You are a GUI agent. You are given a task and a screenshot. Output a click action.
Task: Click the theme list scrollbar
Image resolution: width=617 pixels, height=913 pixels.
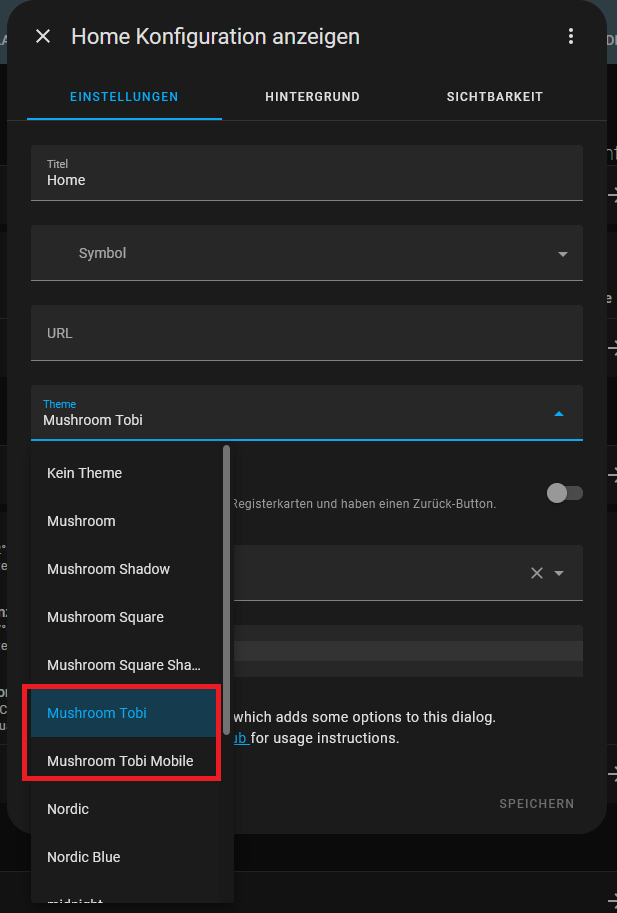(x=227, y=580)
